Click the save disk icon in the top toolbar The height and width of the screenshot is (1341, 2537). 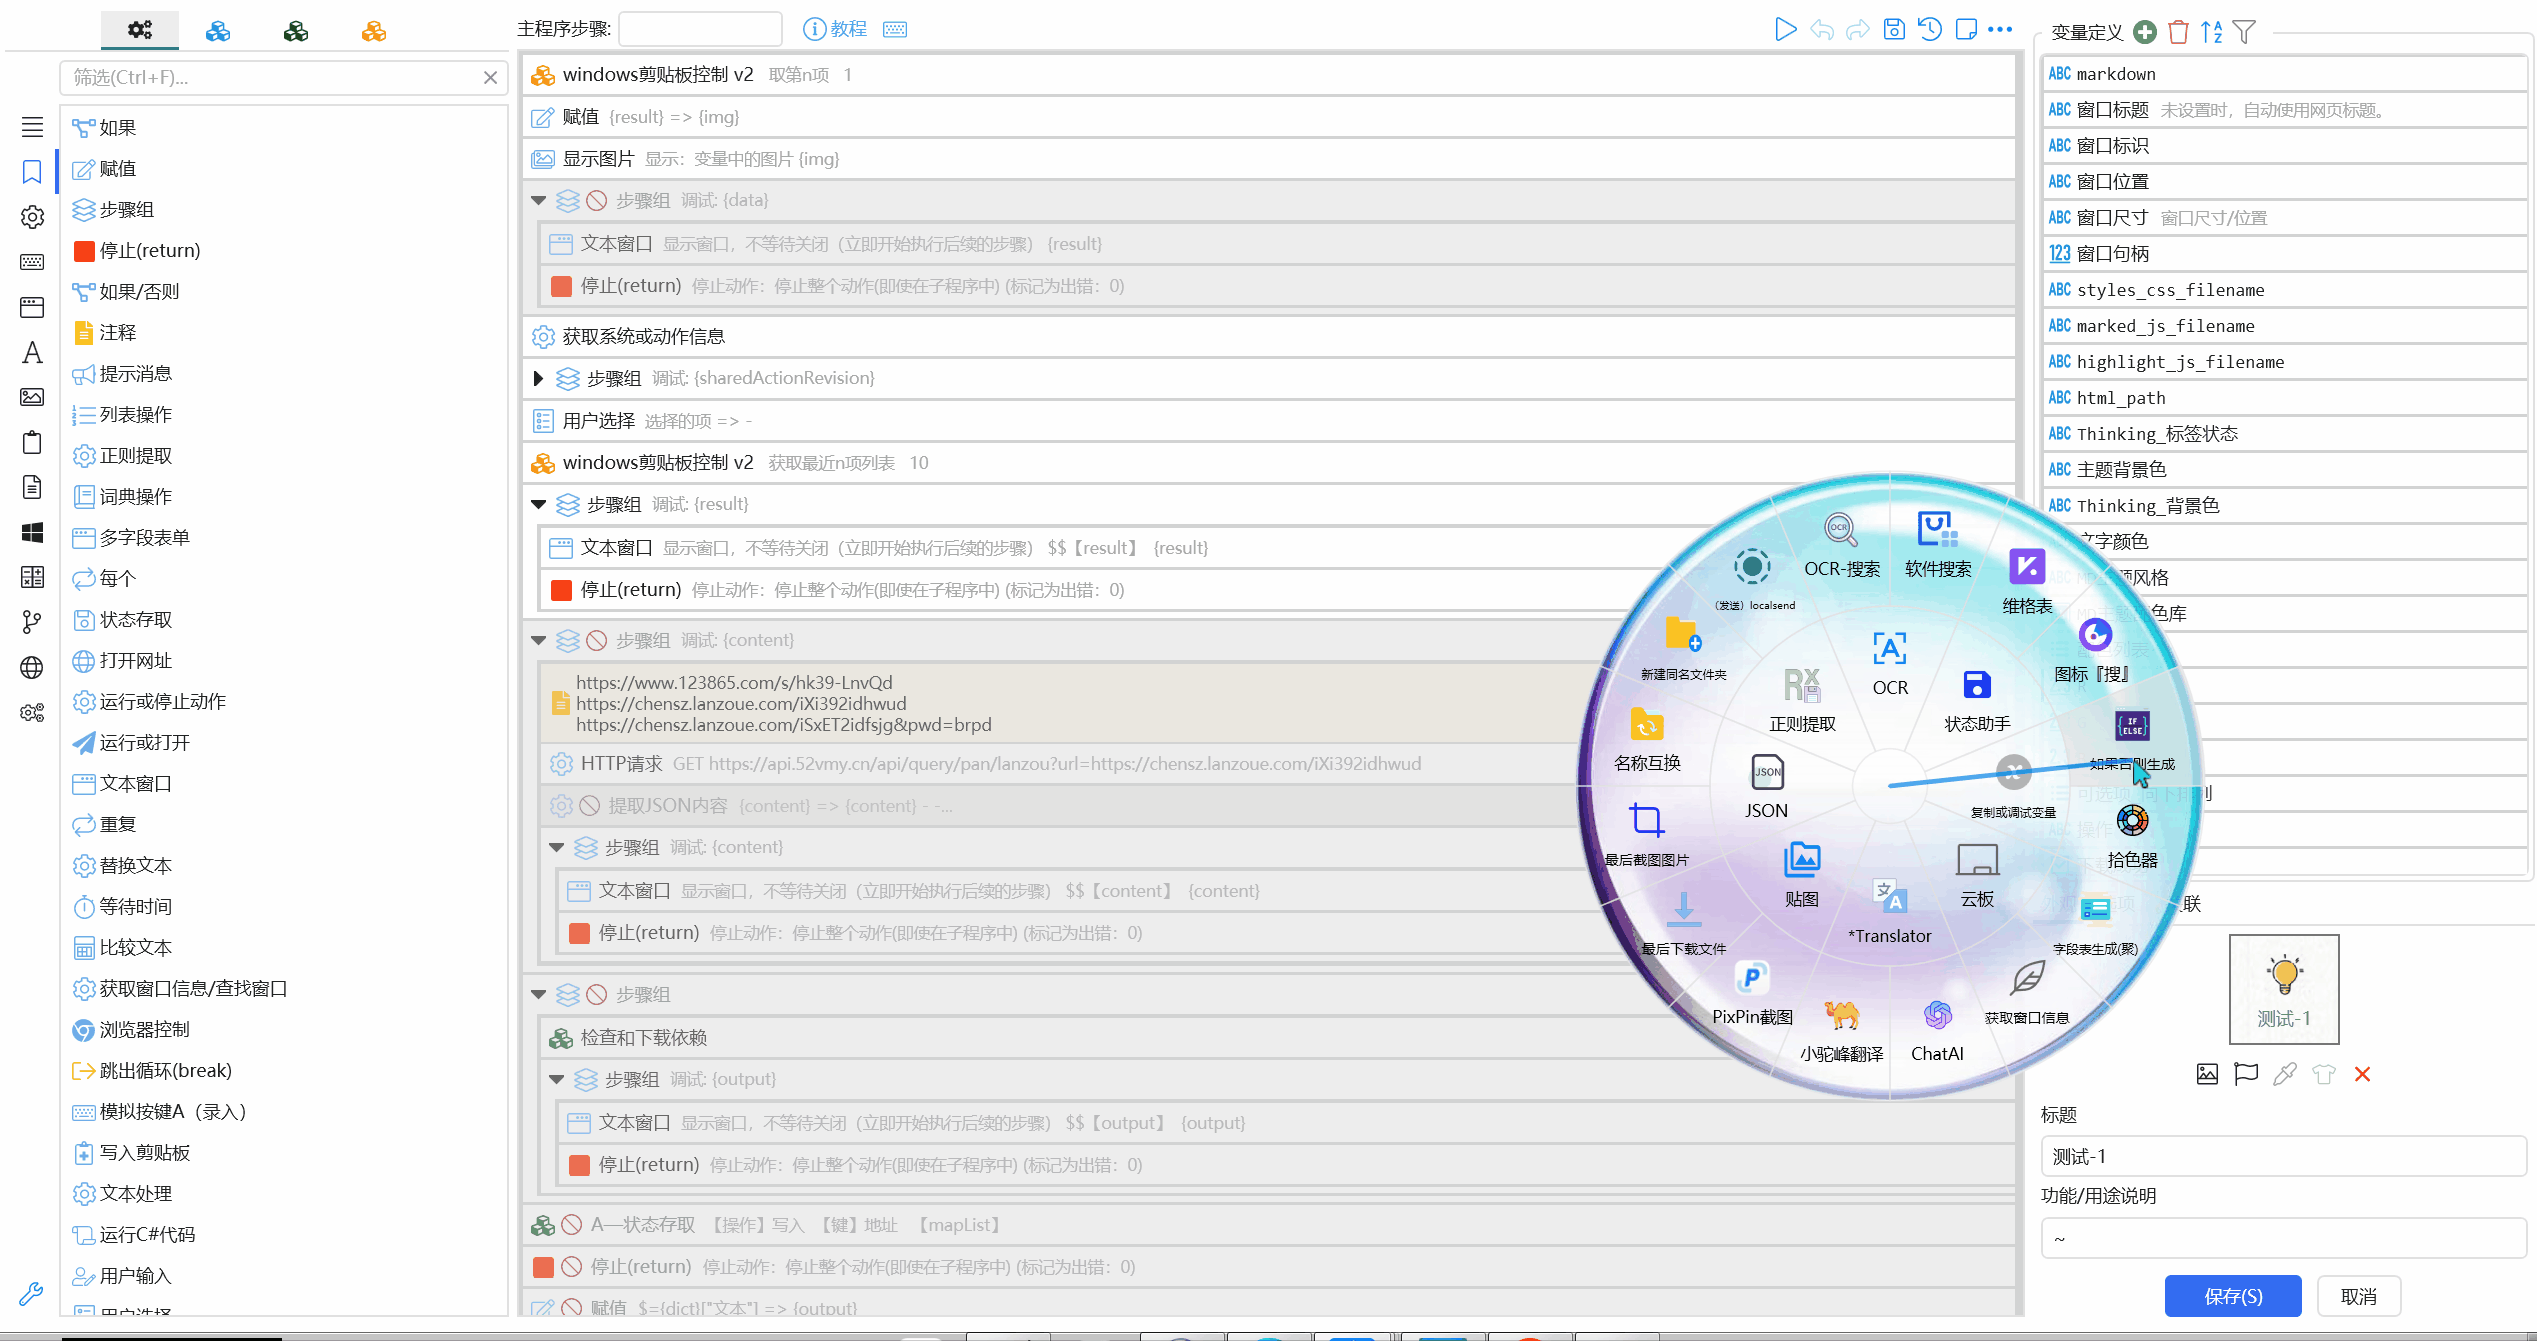pyautogui.click(x=1894, y=29)
